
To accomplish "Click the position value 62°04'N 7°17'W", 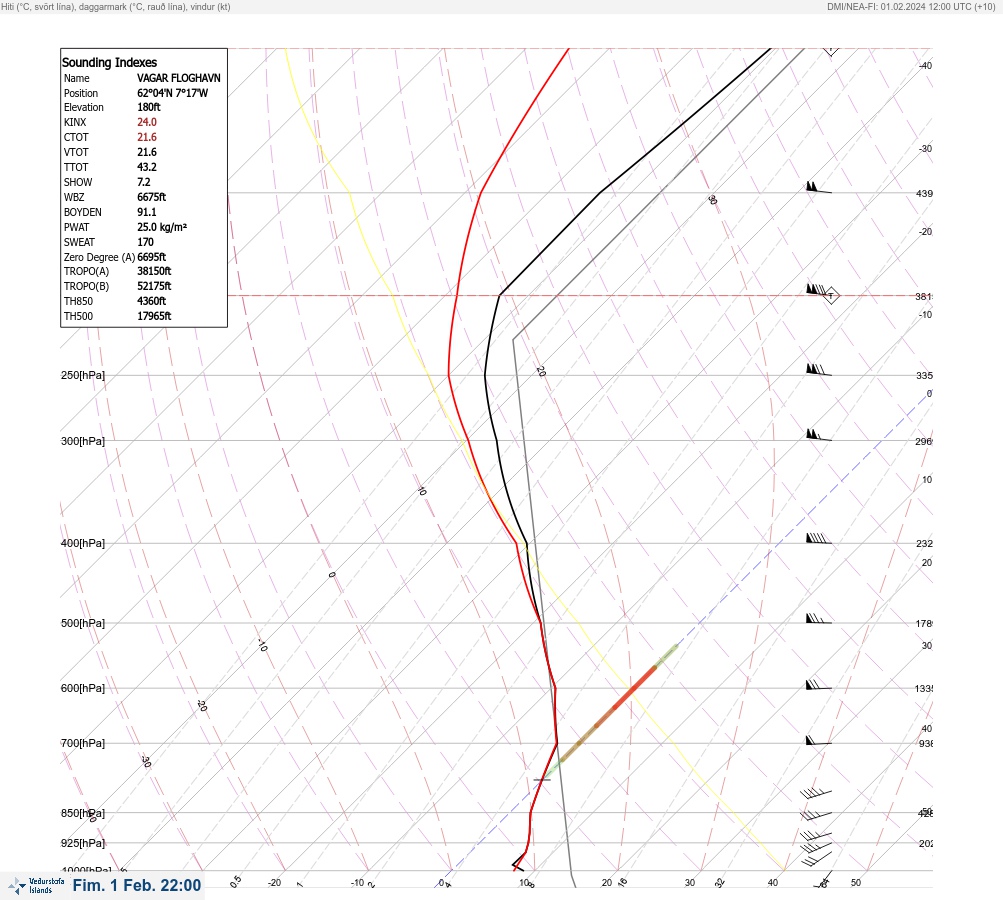I will click(x=173, y=93).
